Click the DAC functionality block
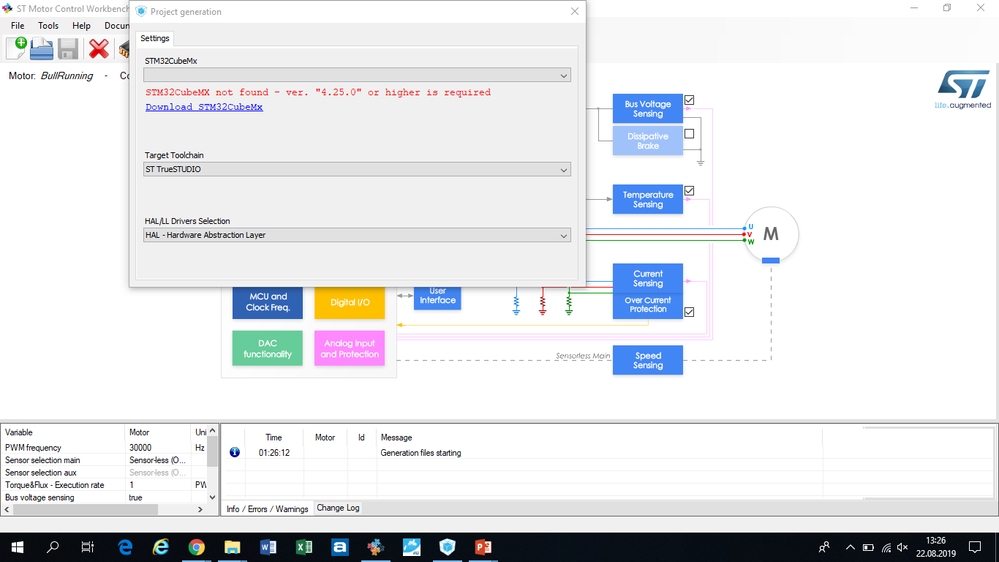Image resolution: width=999 pixels, height=562 pixels. click(268, 348)
